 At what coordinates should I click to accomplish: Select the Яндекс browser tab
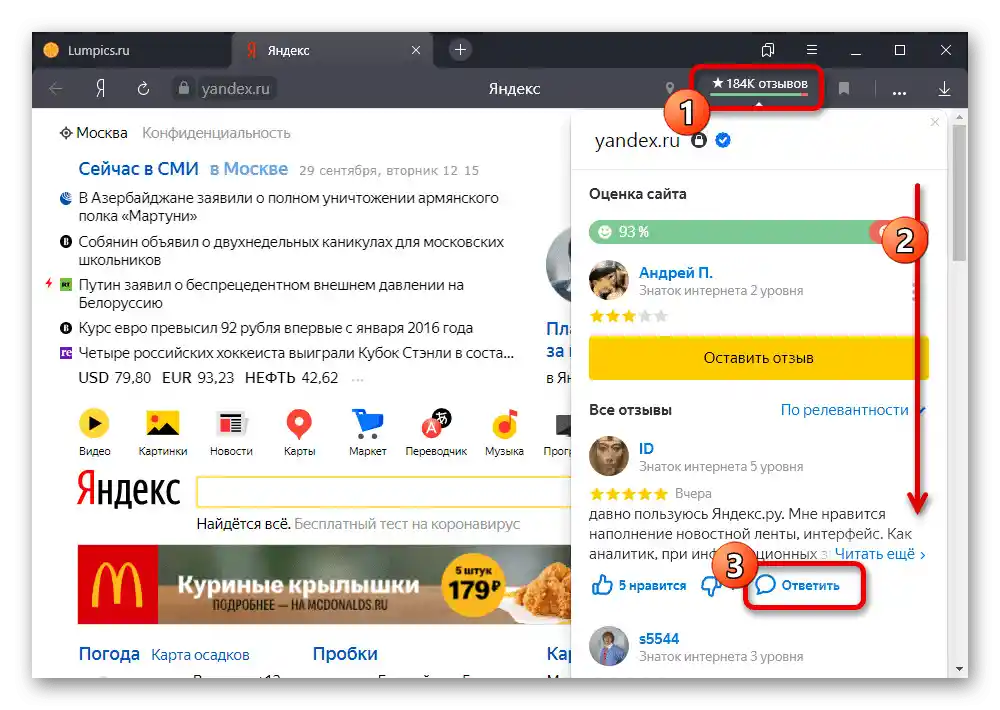332,50
